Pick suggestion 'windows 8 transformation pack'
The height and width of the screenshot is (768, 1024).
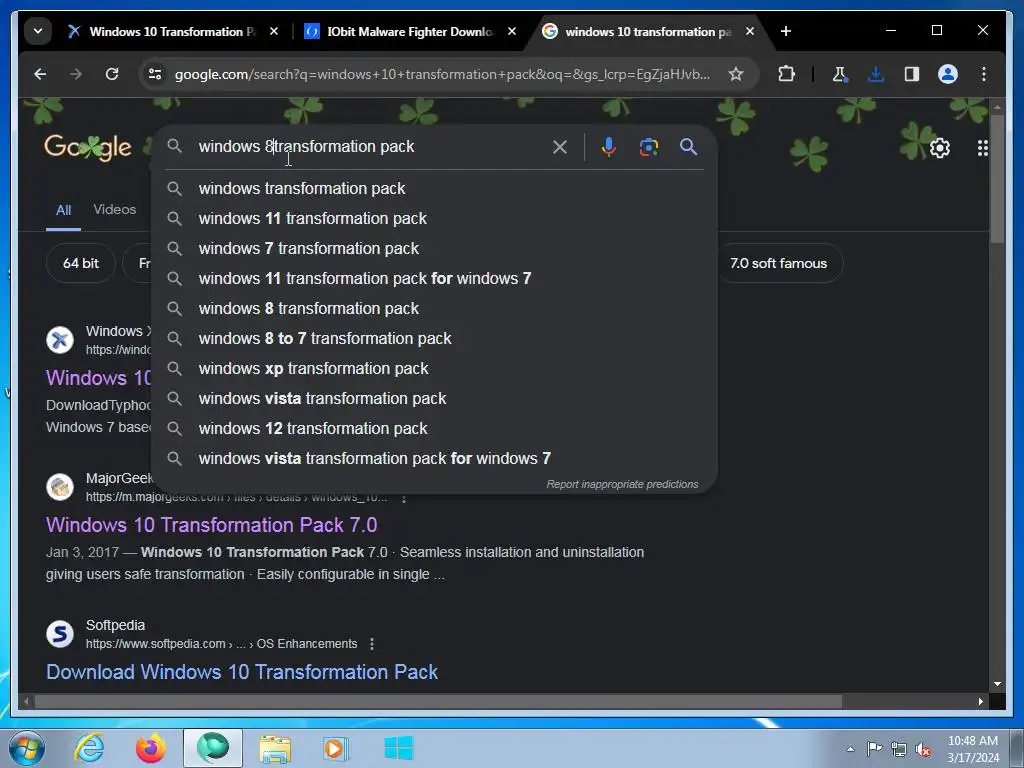435,309
